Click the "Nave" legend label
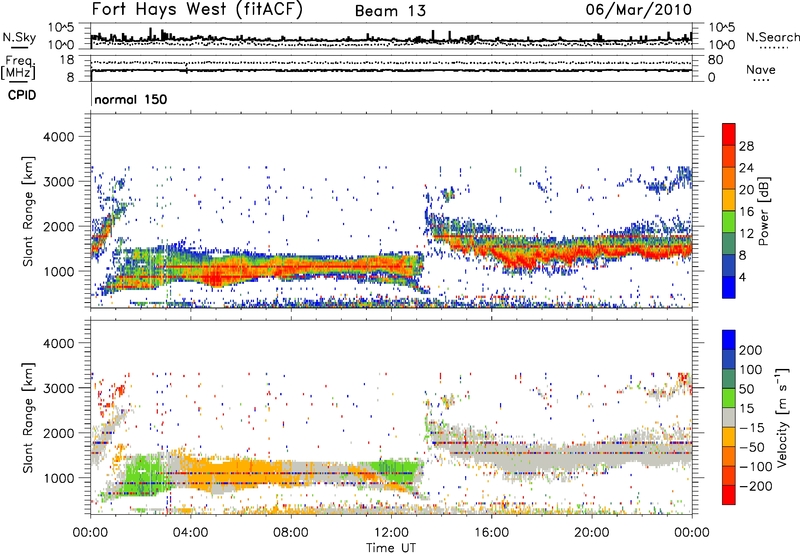 [x=761, y=70]
